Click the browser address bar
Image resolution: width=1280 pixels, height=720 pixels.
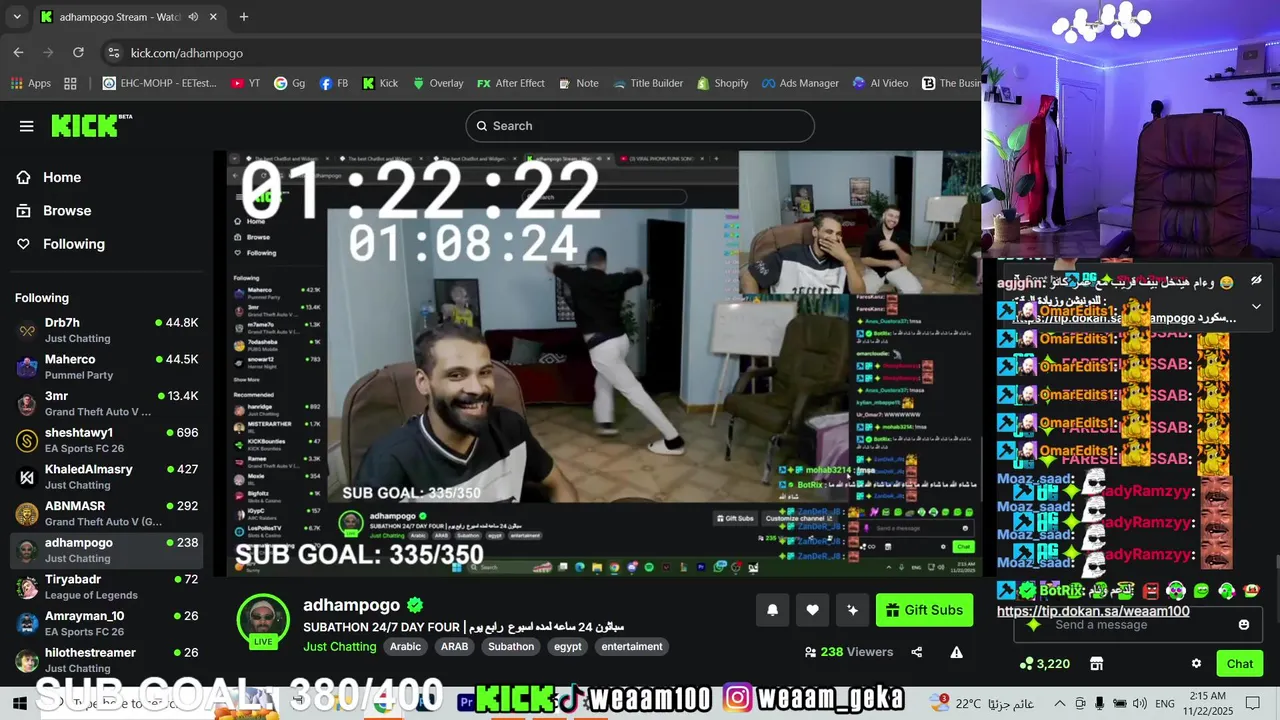[x=540, y=53]
